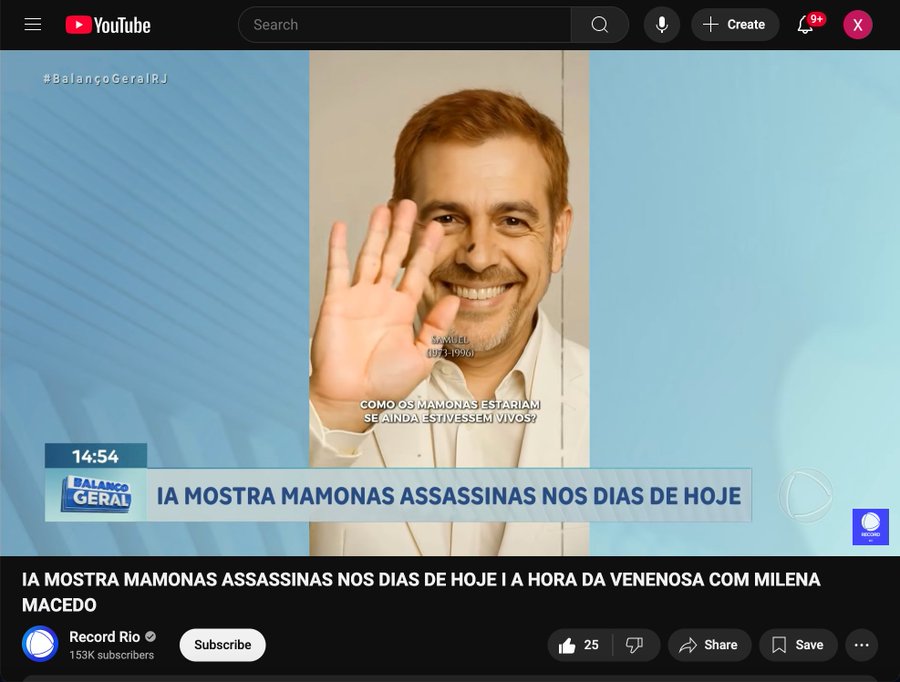Image resolution: width=900 pixels, height=682 pixels.
Task: Open the hamburger guide menu
Action: (x=33, y=25)
